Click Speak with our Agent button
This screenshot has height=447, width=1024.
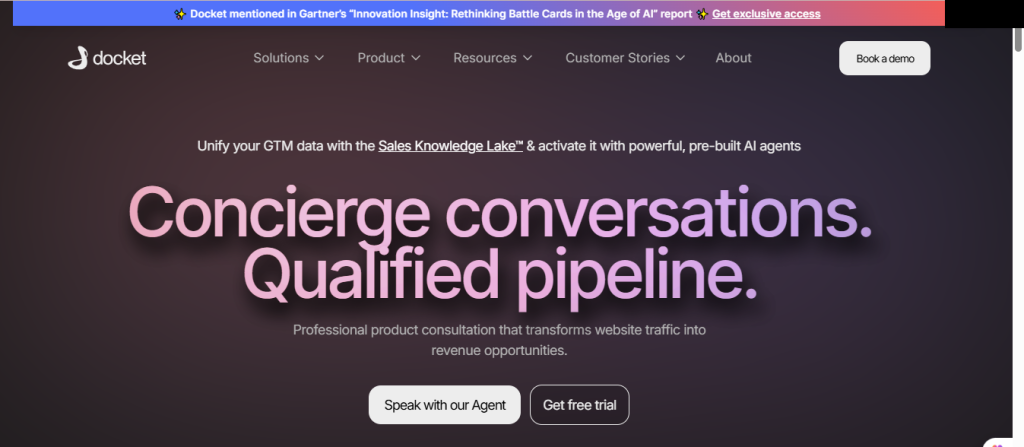pyautogui.click(x=445, y=405)
